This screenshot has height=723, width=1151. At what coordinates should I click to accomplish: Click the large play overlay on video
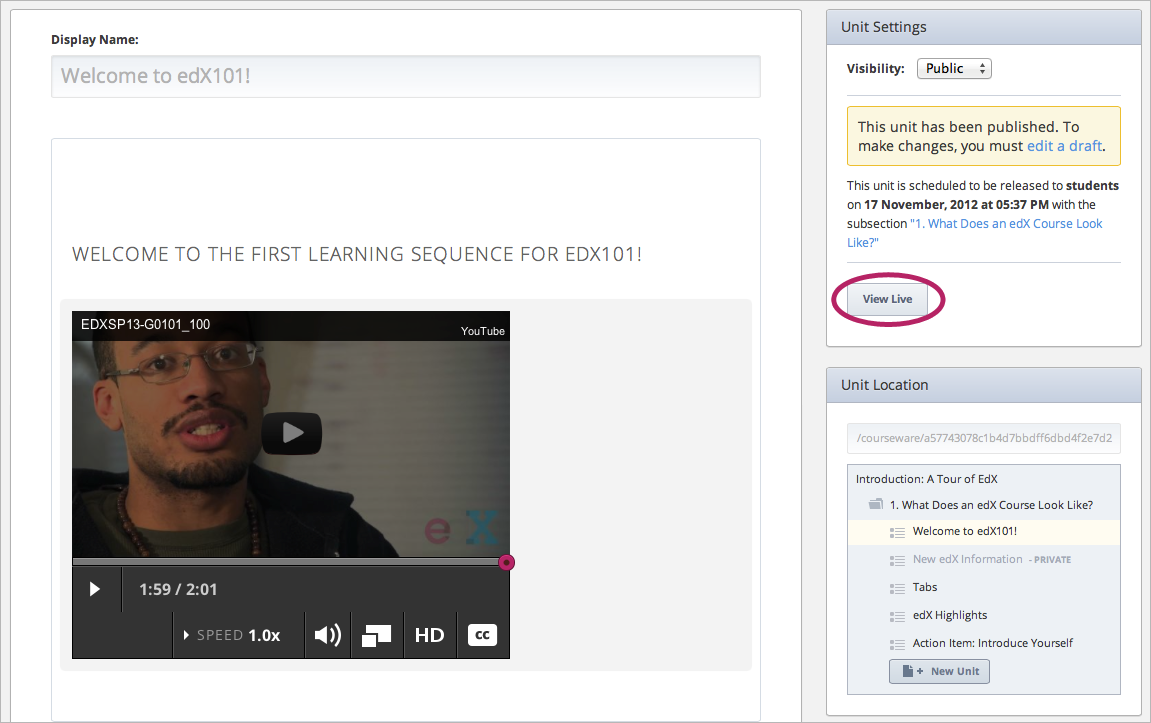pyautogui.click(x=291, y=433)
